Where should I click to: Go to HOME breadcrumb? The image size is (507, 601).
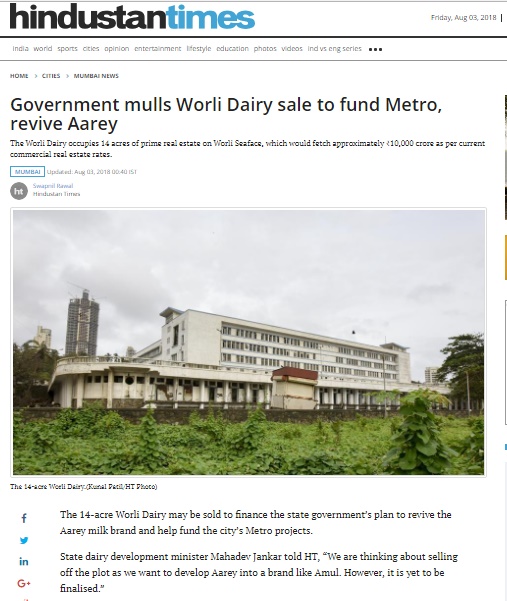pyautogui.click(x=19, y=76)
